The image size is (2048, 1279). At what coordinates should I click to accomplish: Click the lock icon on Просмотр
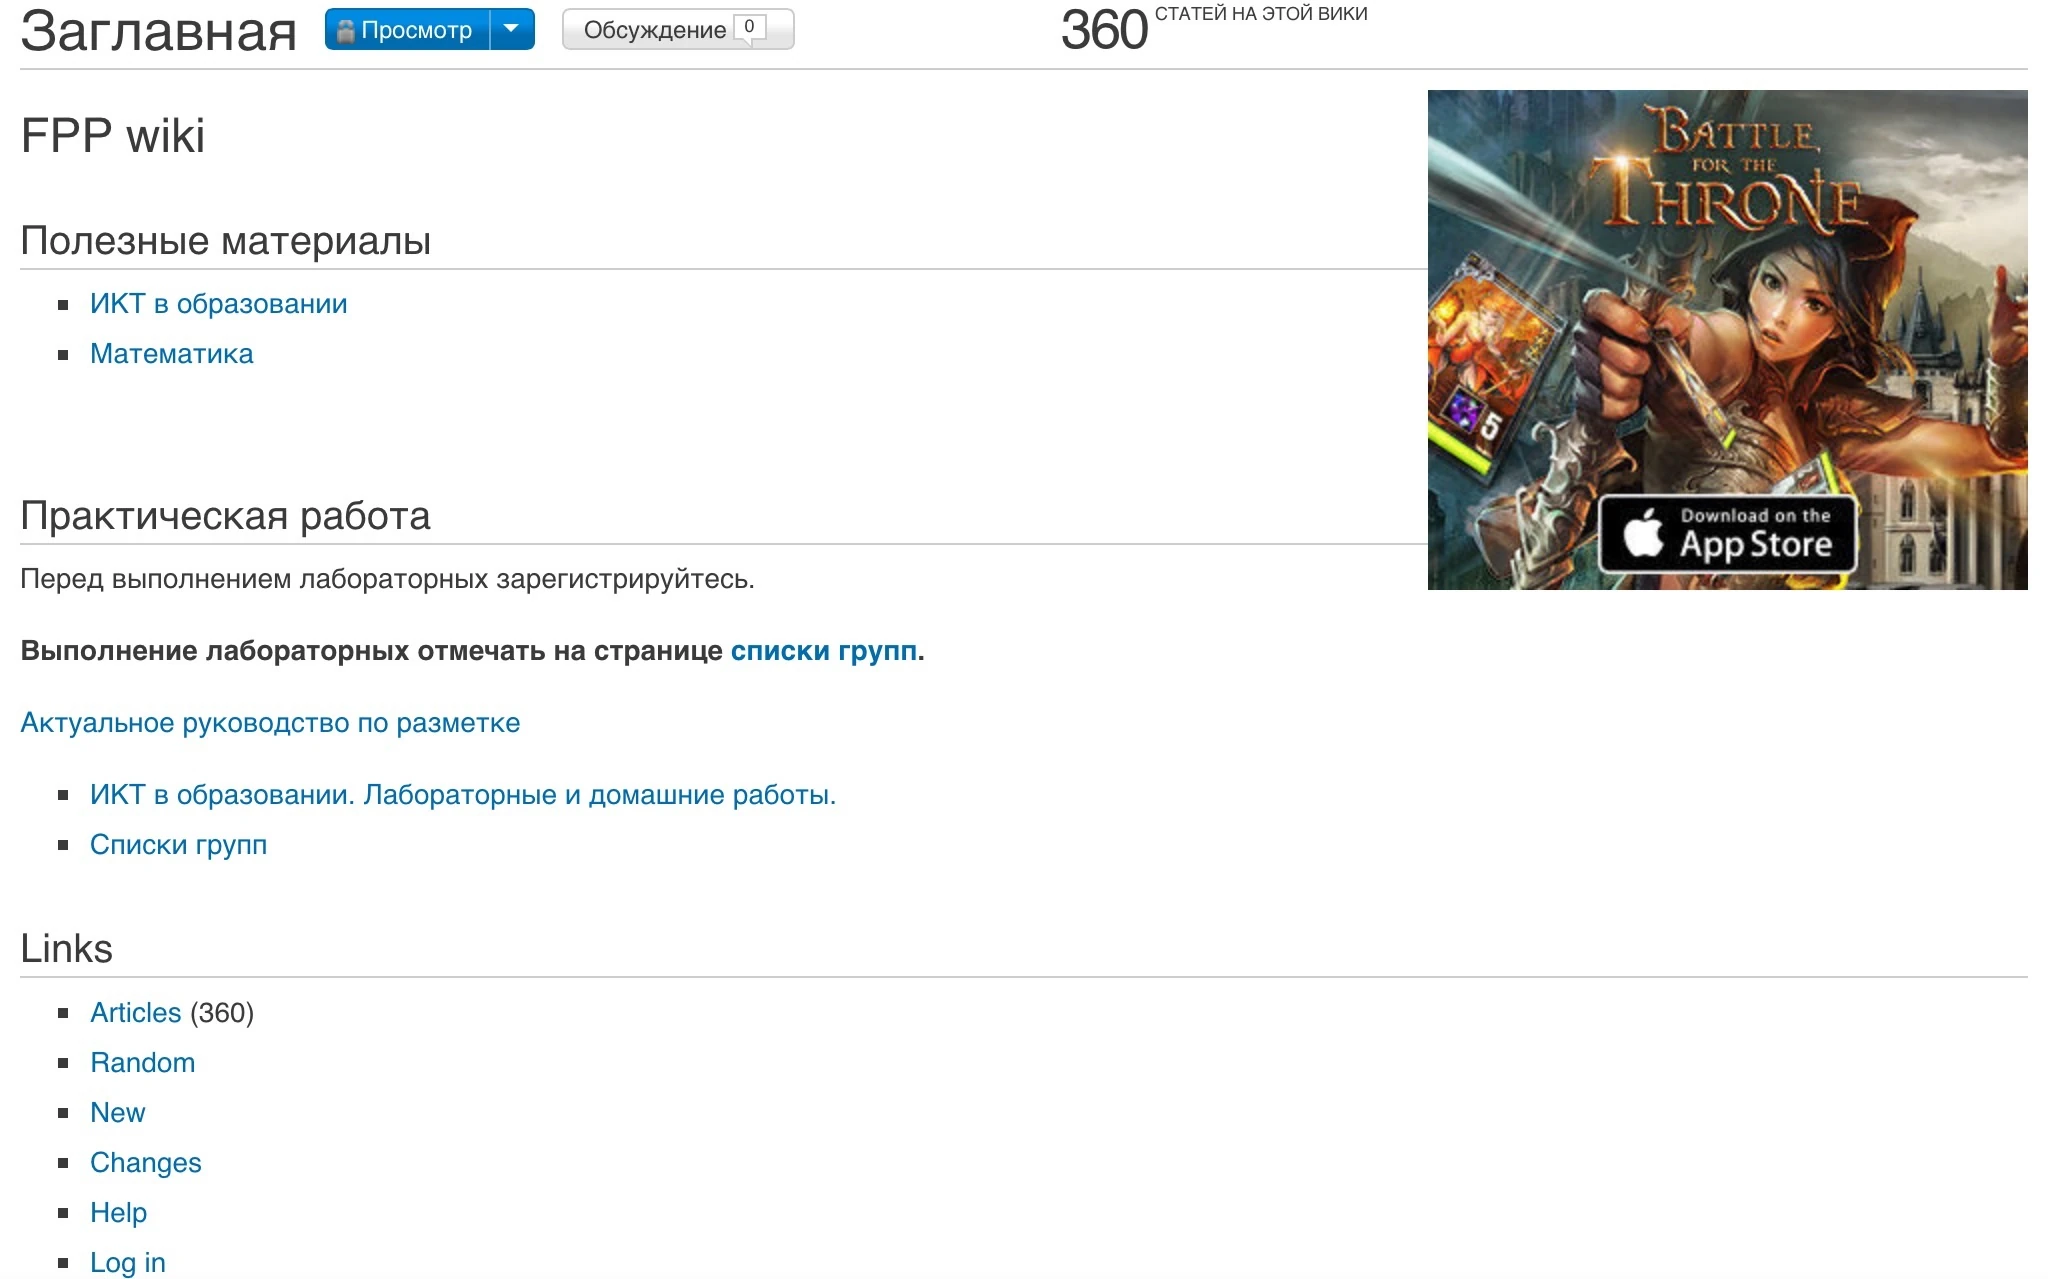pos(345,31)
